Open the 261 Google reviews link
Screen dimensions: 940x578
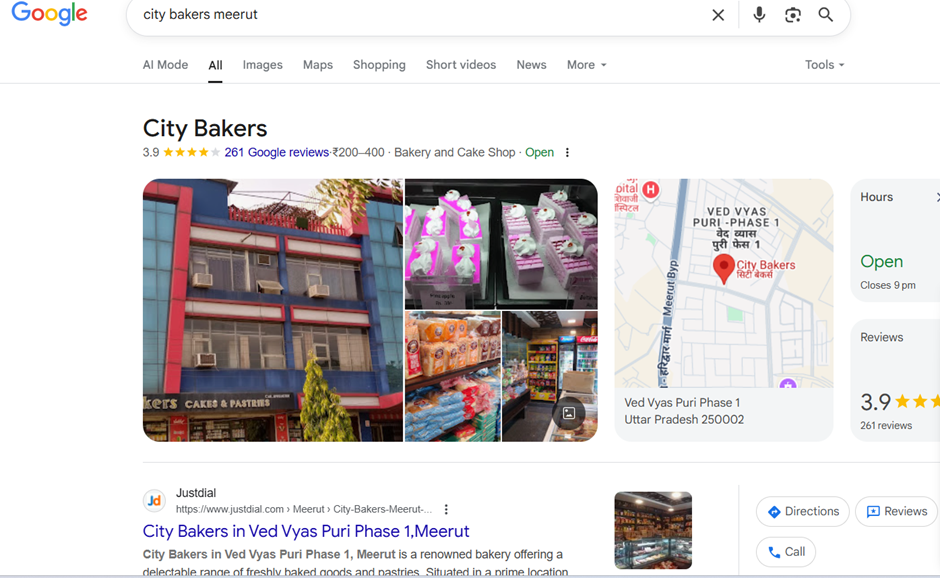point(276,152)
